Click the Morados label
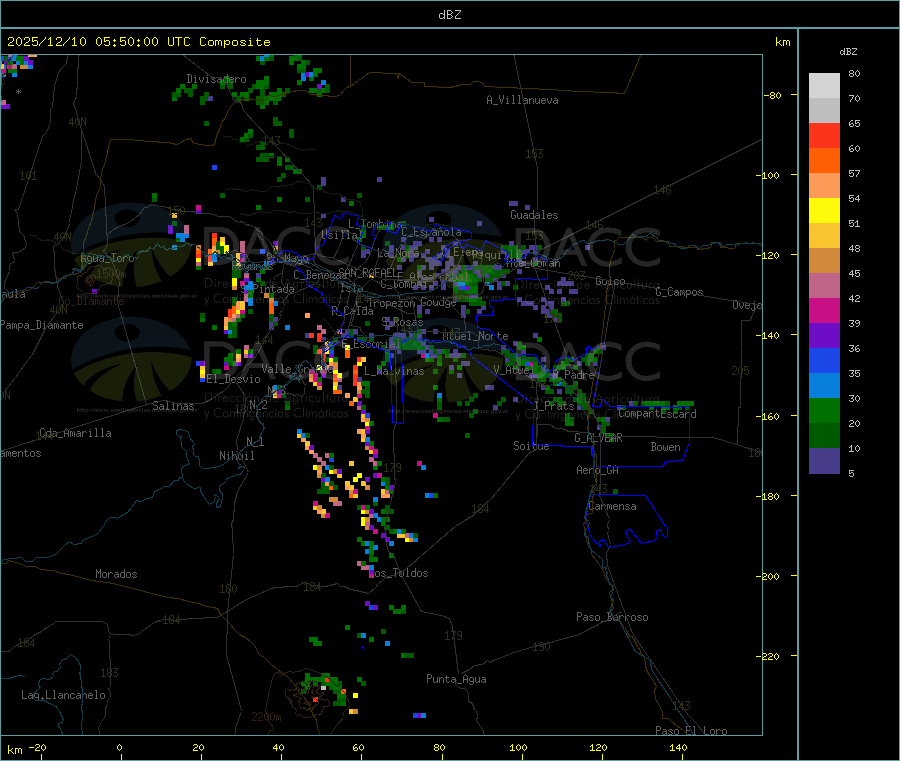Image resolution: width=900 pixels, height=761 pixels. pyautogui.click(x=116, y=574)
